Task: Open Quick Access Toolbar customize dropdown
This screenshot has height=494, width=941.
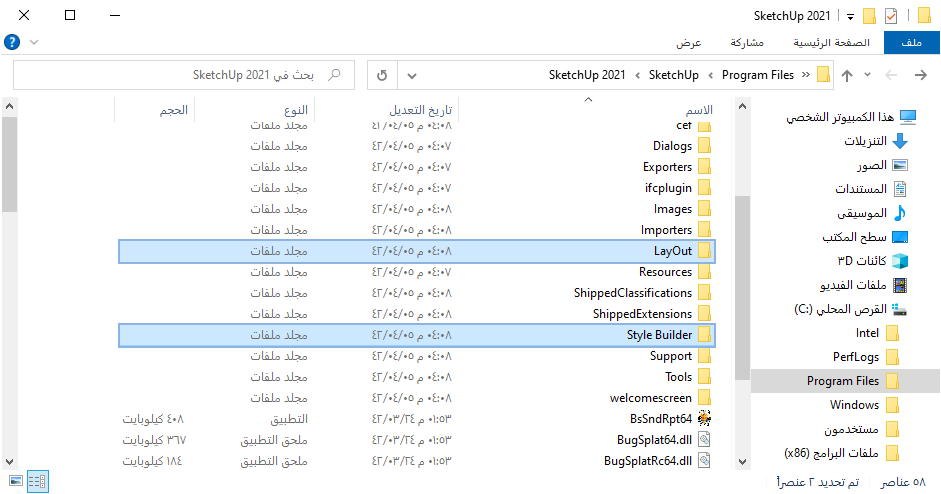Action: 850,16
